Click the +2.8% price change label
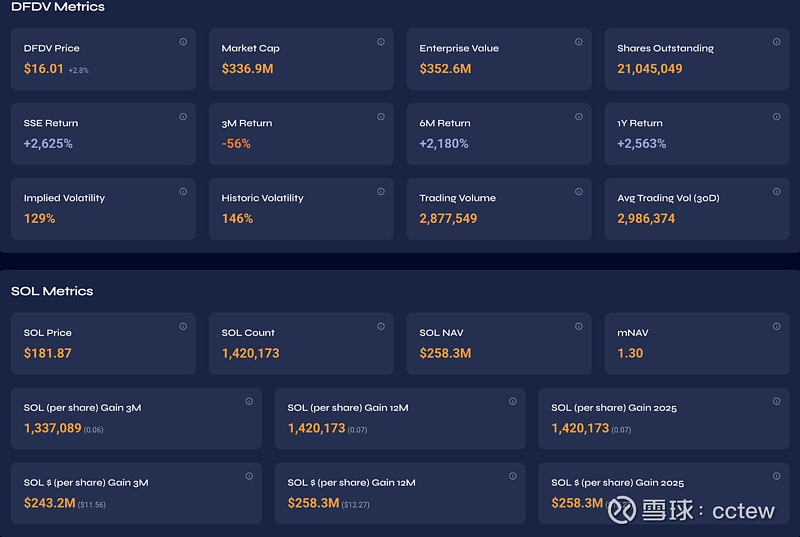Screen dimensions: 800x537 (x=79, y=70)
